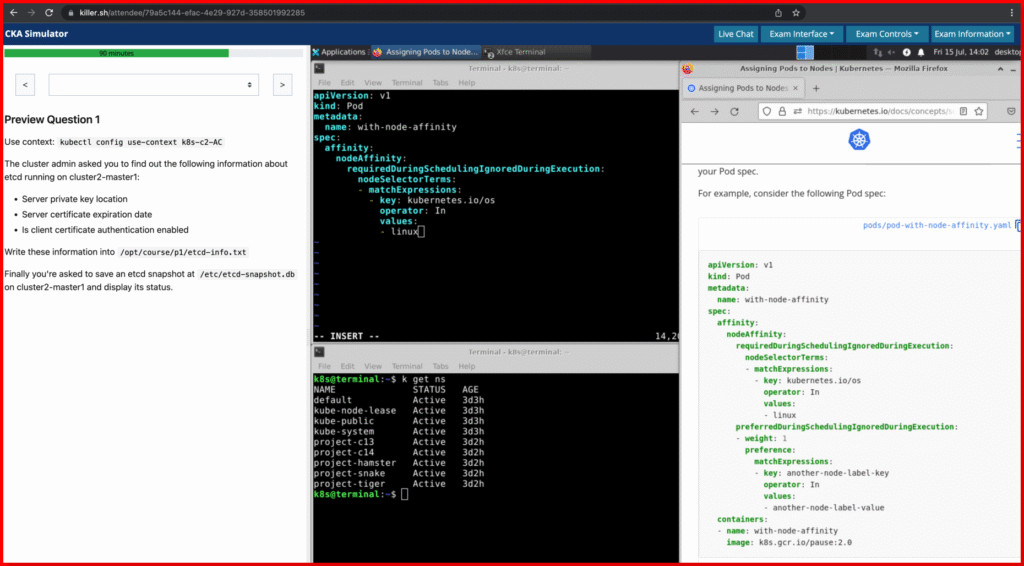Open File menu in top terminal
1024x566 pixels.
point(324,83)
